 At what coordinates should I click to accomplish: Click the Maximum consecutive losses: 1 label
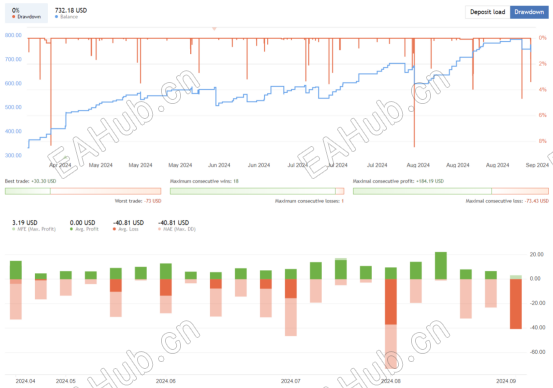point(309,201)
